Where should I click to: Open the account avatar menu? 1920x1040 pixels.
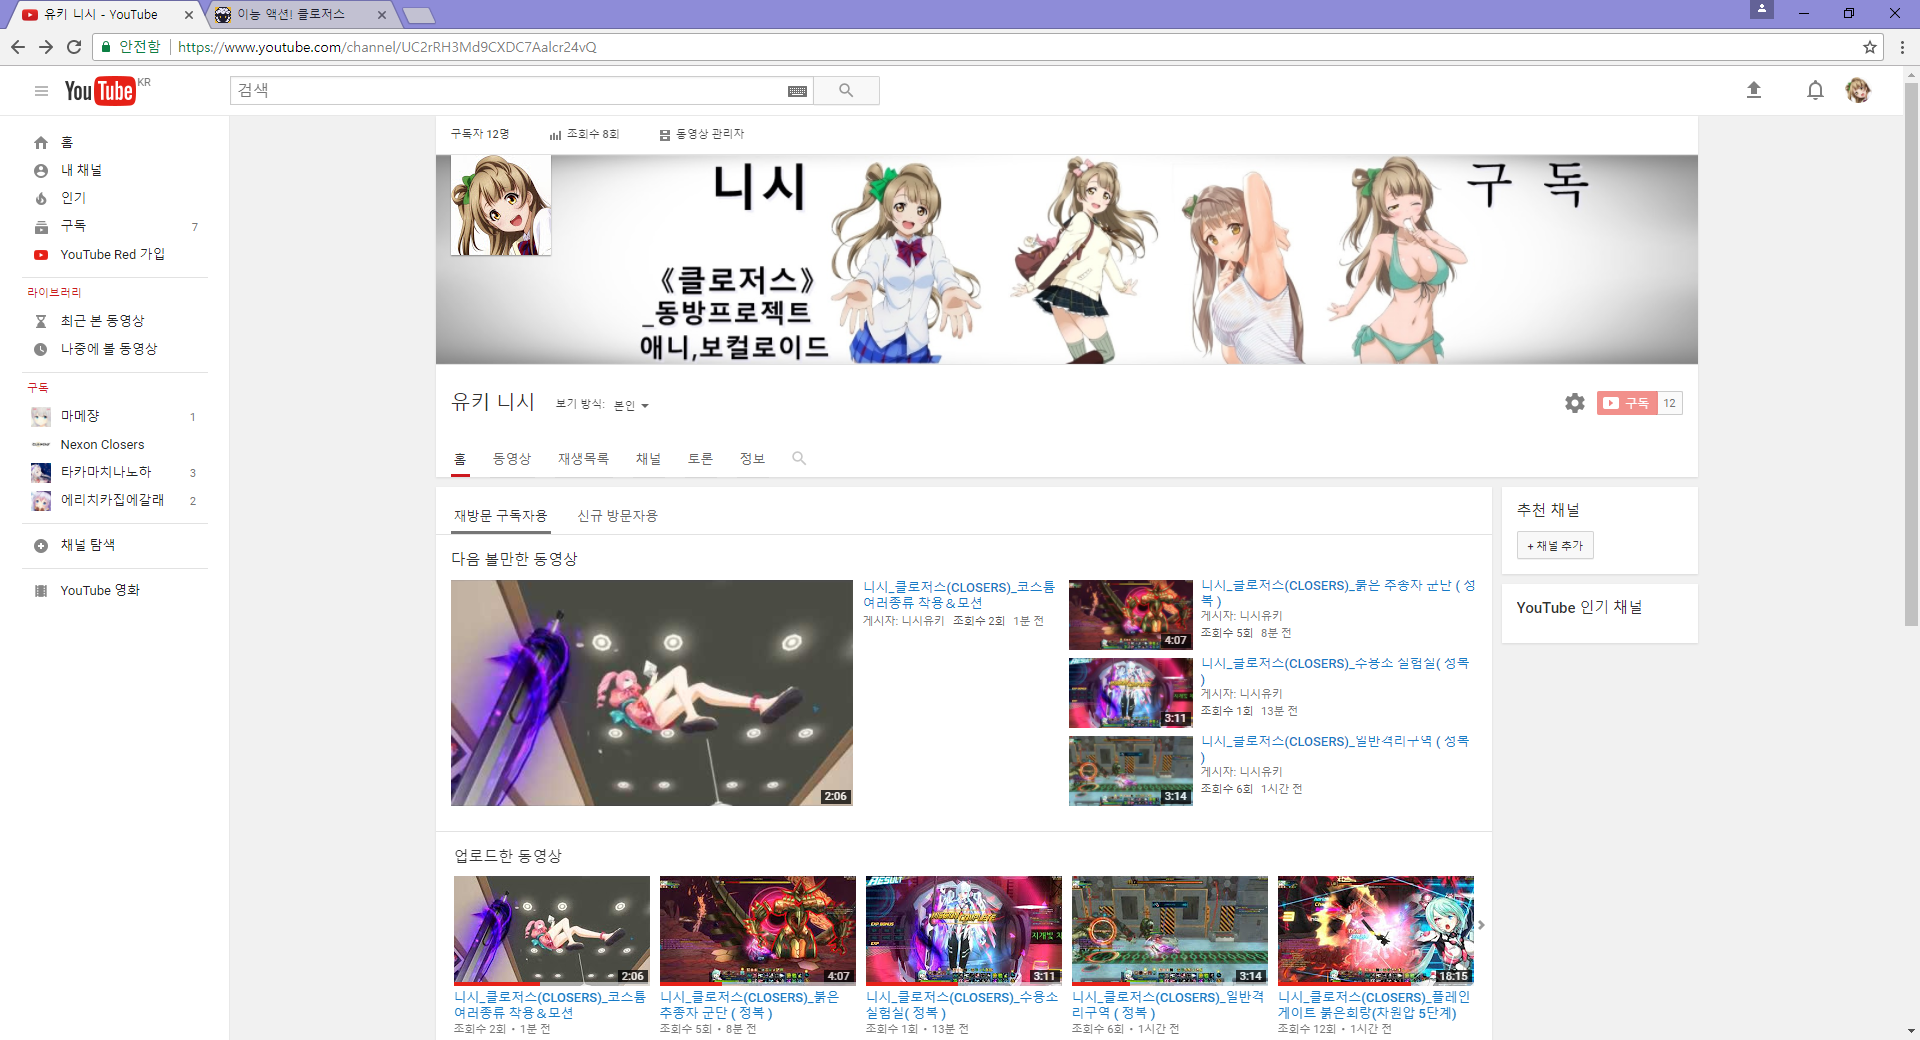tap(1858, 90)
